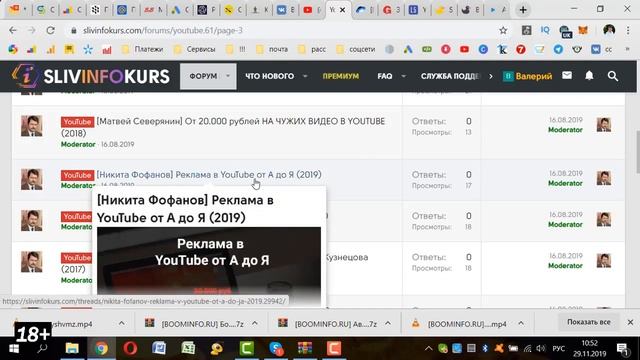Open options for the [BOOMINFO.RU] Ав....7z download
This screenshot has width=640, height=360.
pos(388,323)
